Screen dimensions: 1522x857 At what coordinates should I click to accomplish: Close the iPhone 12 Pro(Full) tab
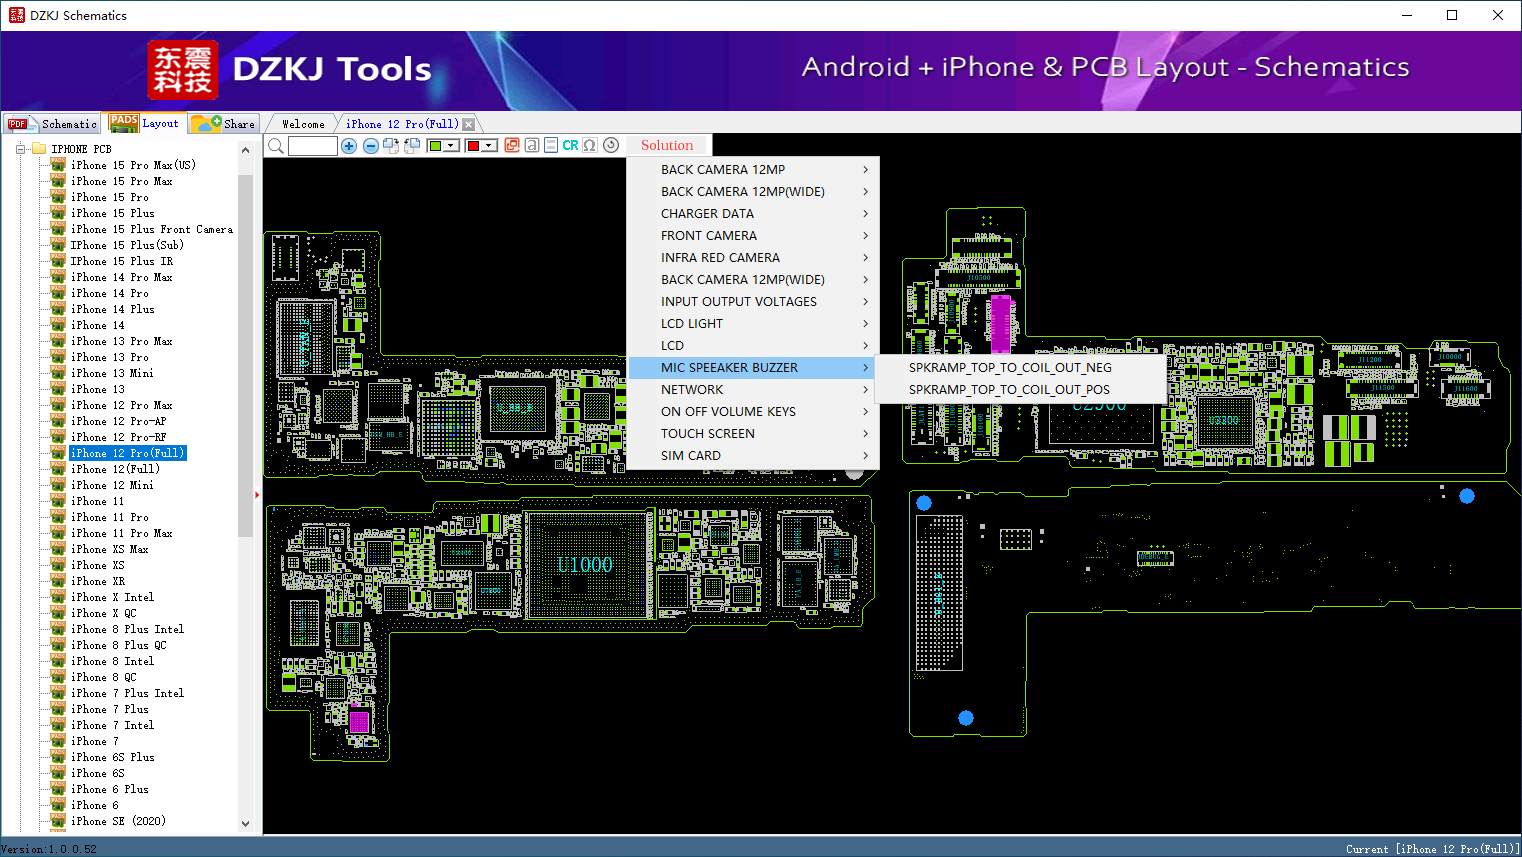468,124
